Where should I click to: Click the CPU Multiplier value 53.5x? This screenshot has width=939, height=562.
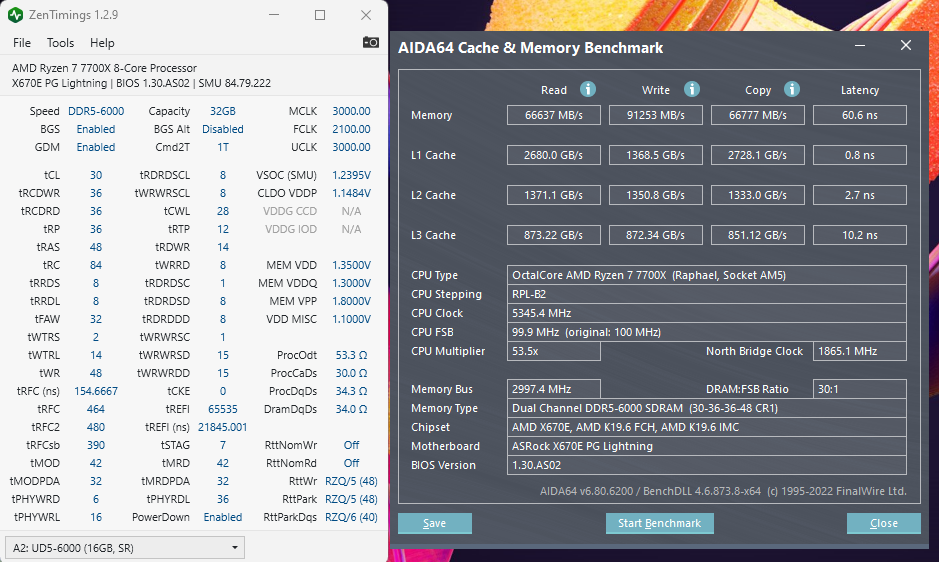pos(554,351)
